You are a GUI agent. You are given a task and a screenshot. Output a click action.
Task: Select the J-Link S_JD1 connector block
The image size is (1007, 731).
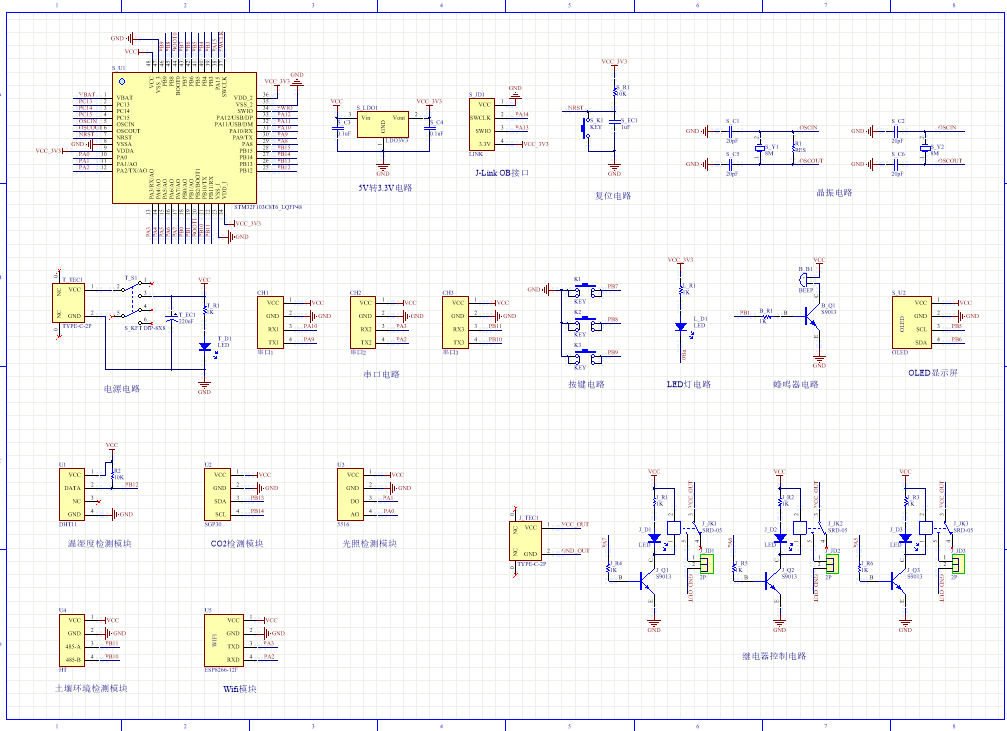(482, 123)
